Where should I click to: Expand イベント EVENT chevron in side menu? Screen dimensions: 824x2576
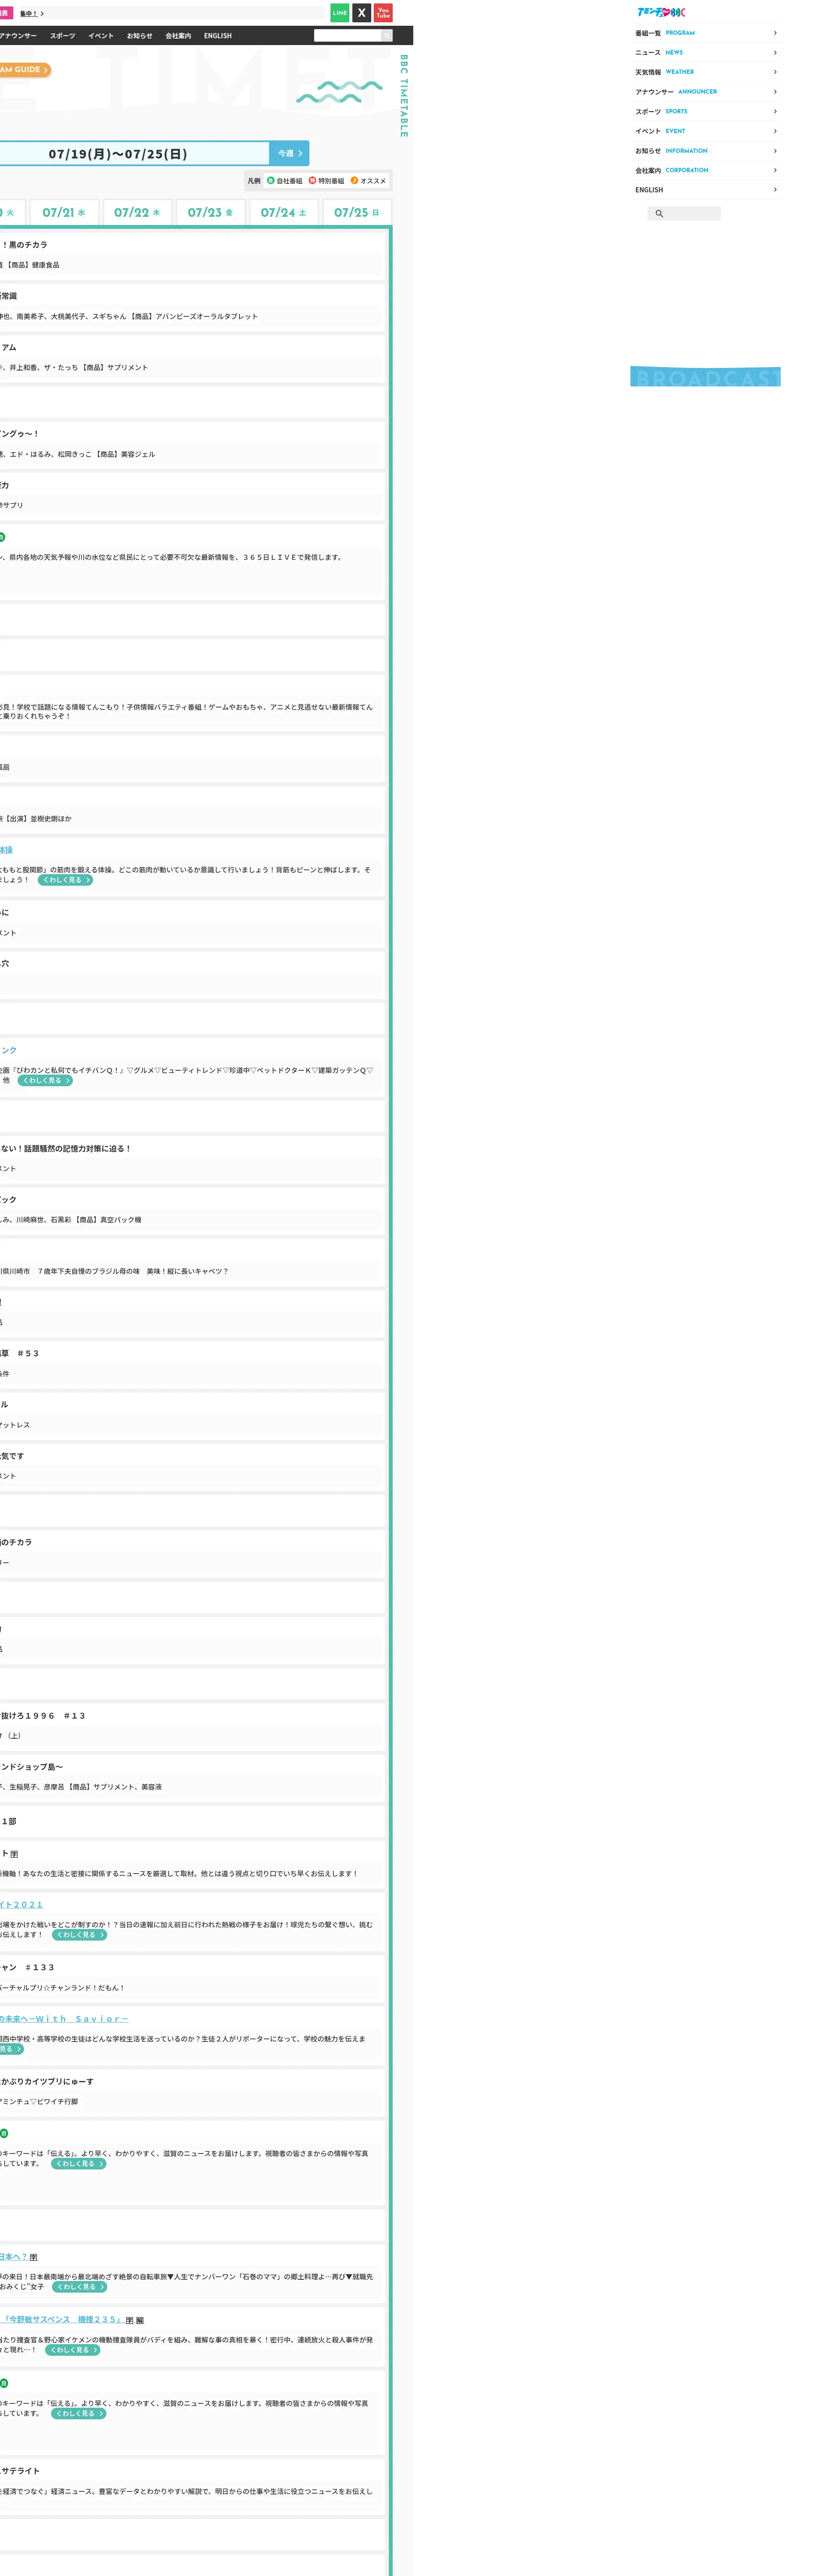tap(775, 131)
